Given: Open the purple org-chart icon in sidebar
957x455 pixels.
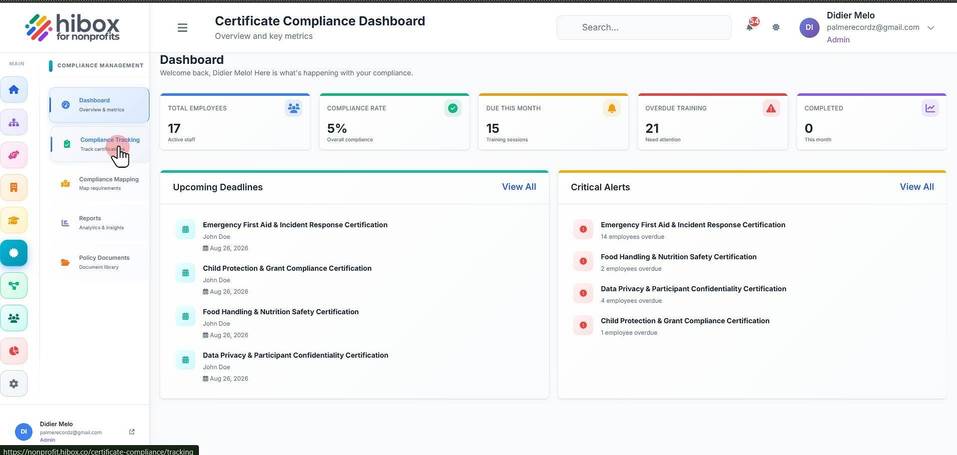Looking at the screenshot, I should [14, 122].
